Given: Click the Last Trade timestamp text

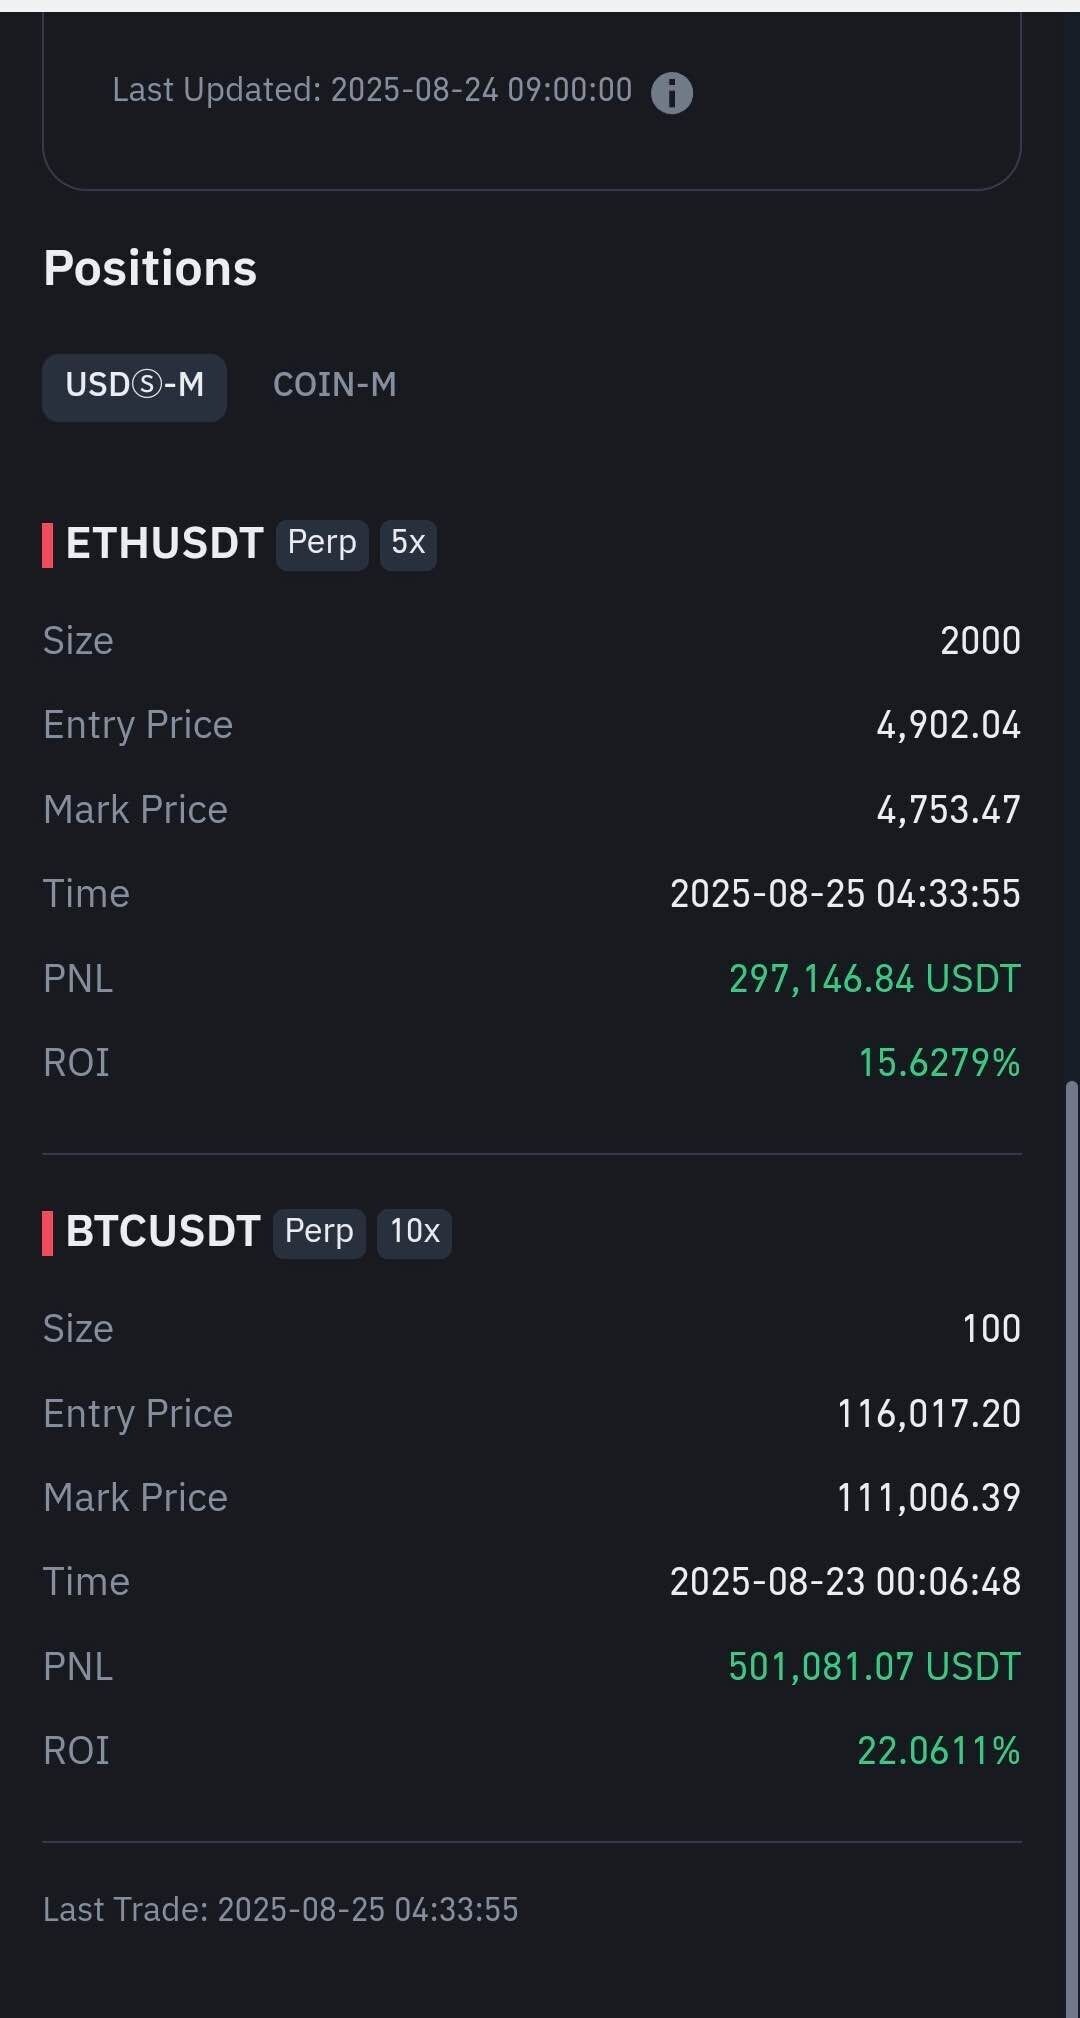Looking at the screenshot, I should click(x=280, y=1910).
